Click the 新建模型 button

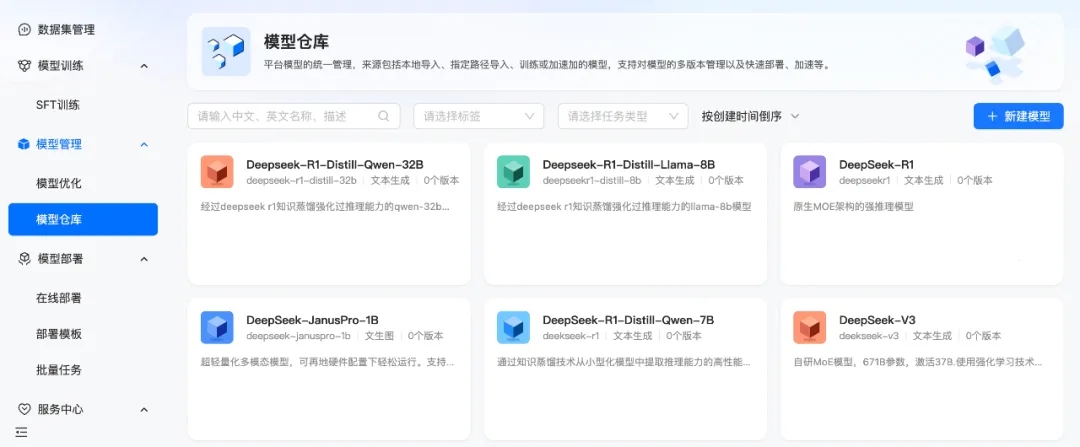(1018, 116)
